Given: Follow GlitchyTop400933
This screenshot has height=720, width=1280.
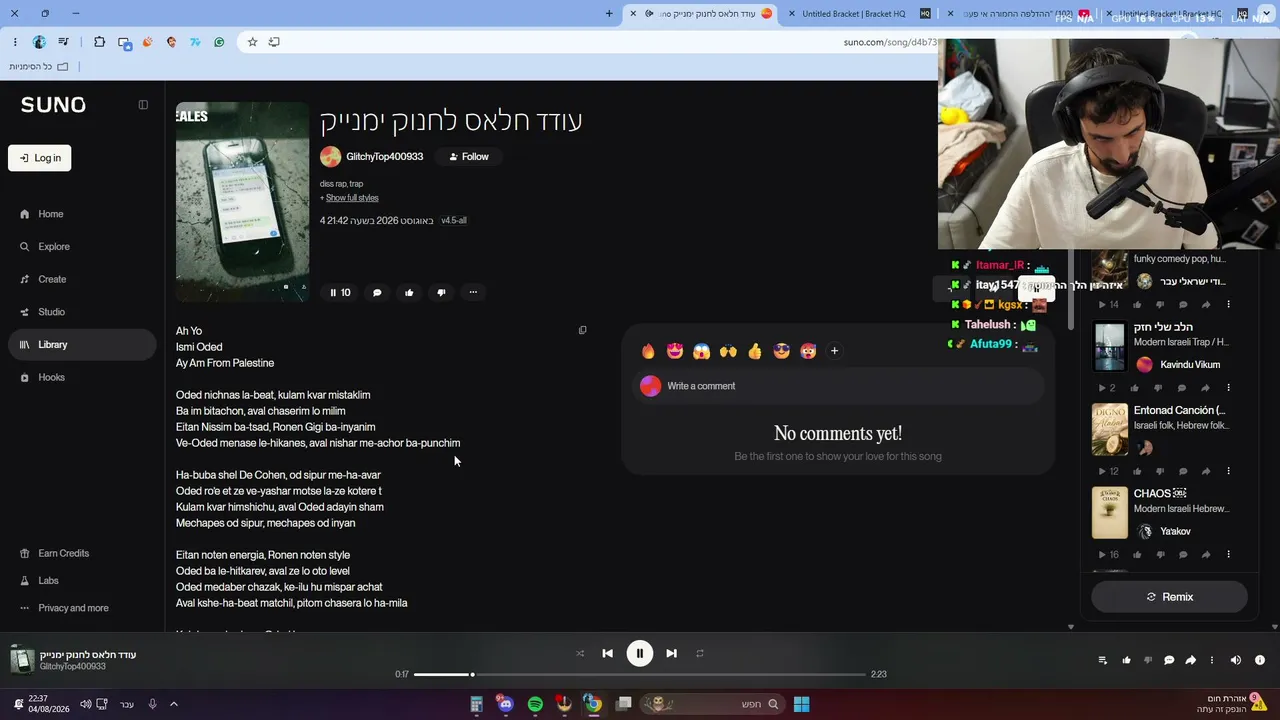Looking at the screenshot, I should point(468,157).
